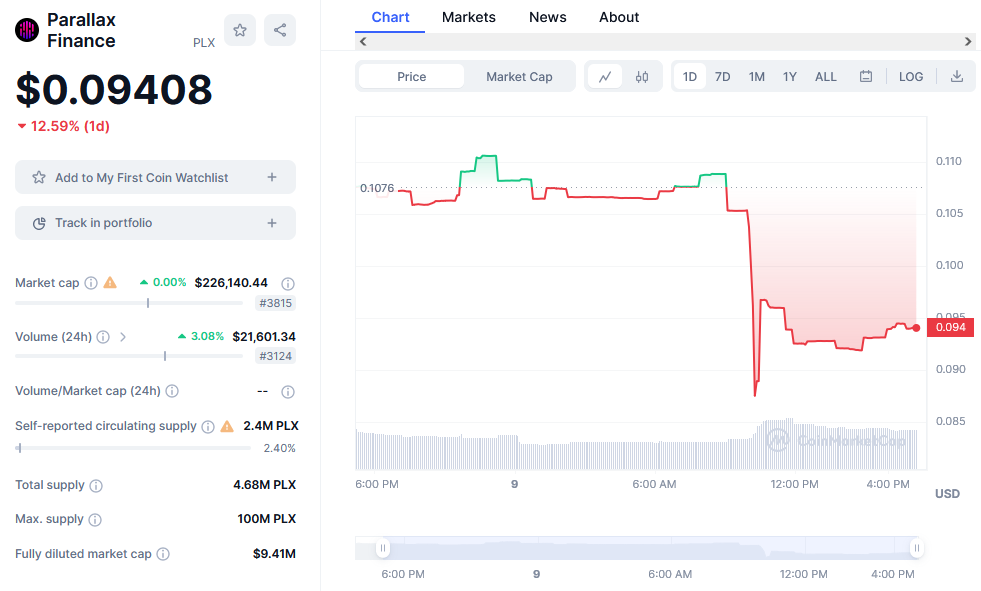The height and width of the screenshot is (591, 981).
Task: Click left handle of chart range slider
Action: pyautogui.click(x=382, y=548)
